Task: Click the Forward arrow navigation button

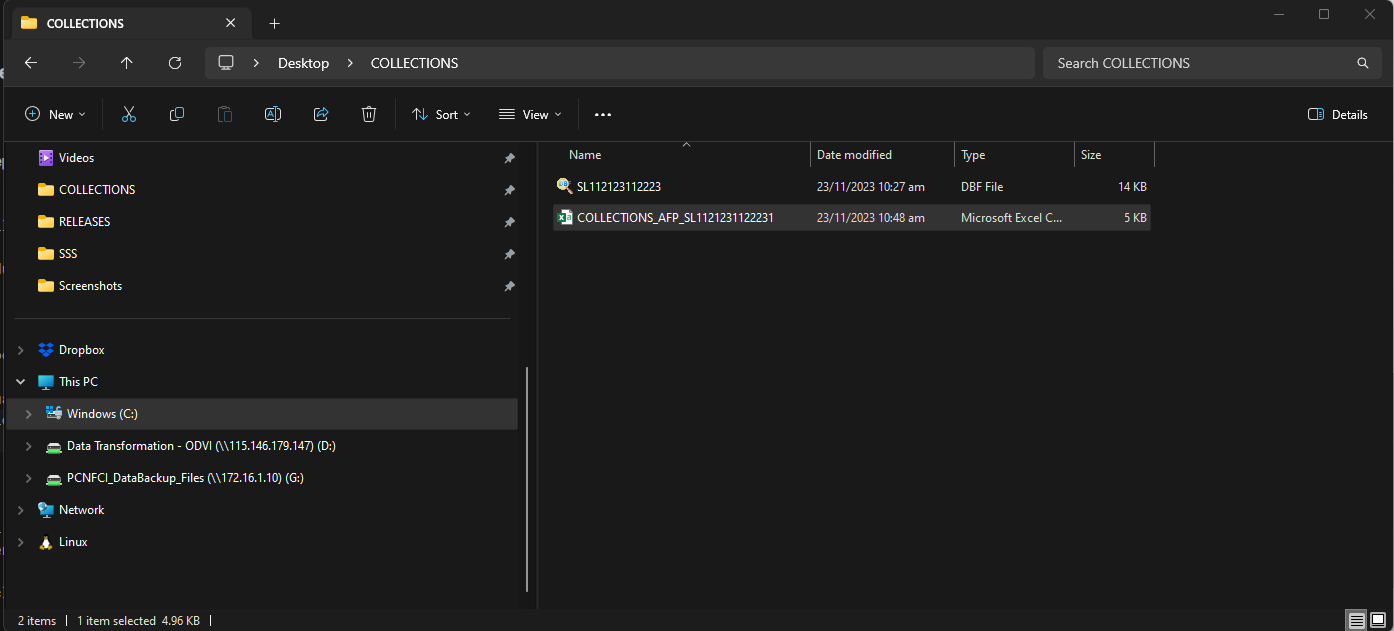Action: (79, 63)
